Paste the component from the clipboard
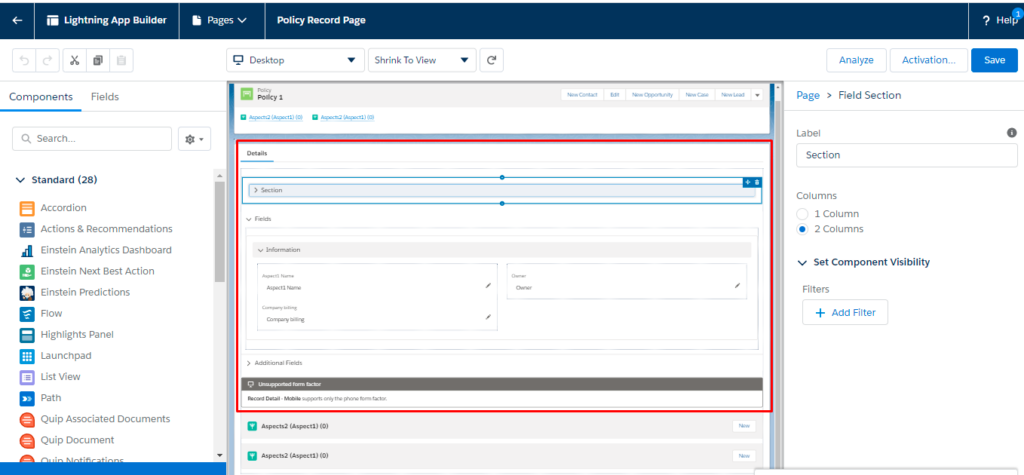 click(x=121, y=60)
